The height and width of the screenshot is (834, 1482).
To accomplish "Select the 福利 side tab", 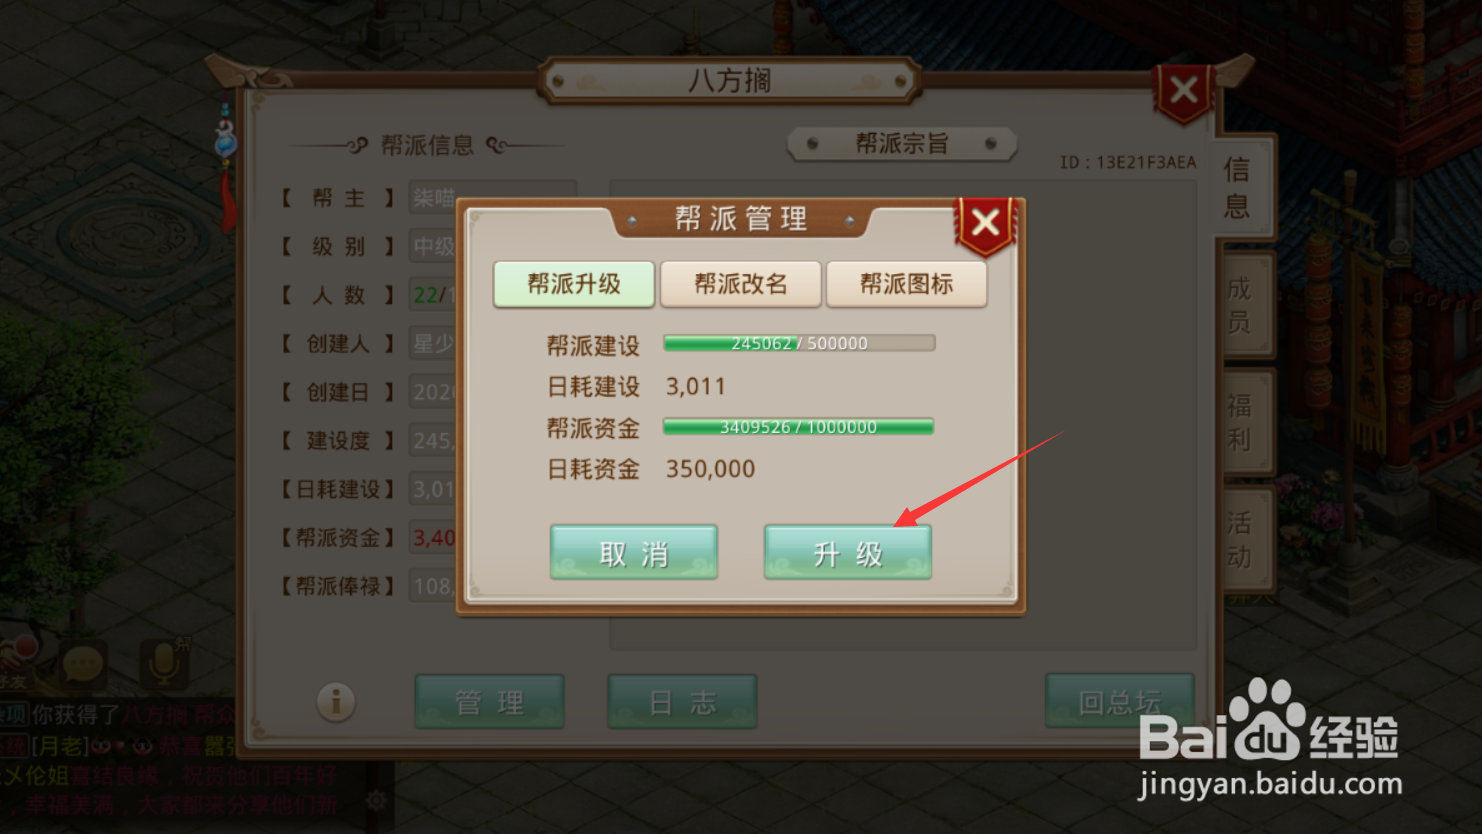I will click(x=1240, y=421).
